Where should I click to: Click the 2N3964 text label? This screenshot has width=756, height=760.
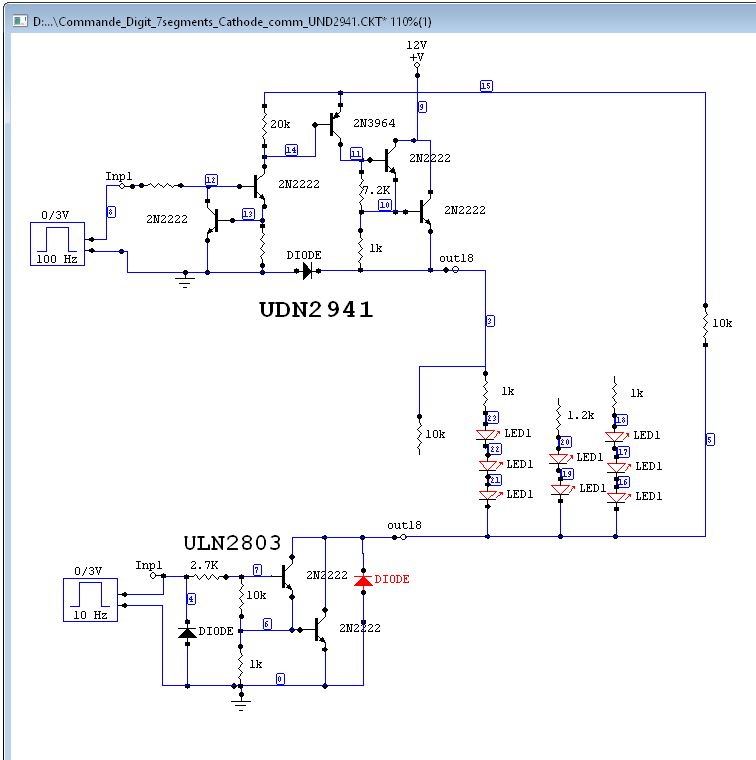pos(374,123)
